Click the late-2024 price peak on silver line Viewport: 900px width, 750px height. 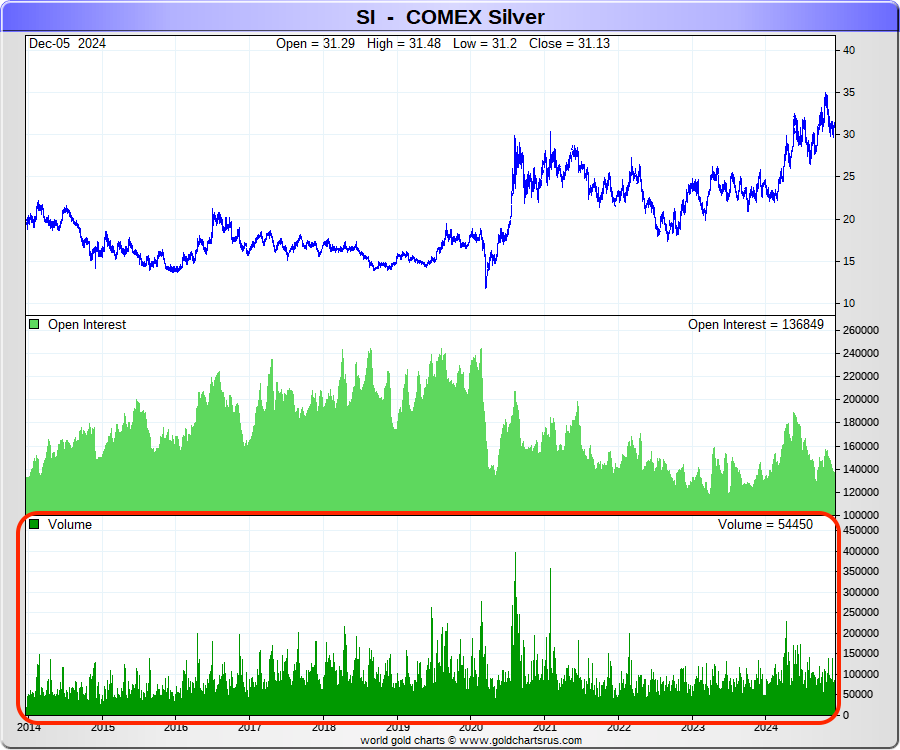826,95
